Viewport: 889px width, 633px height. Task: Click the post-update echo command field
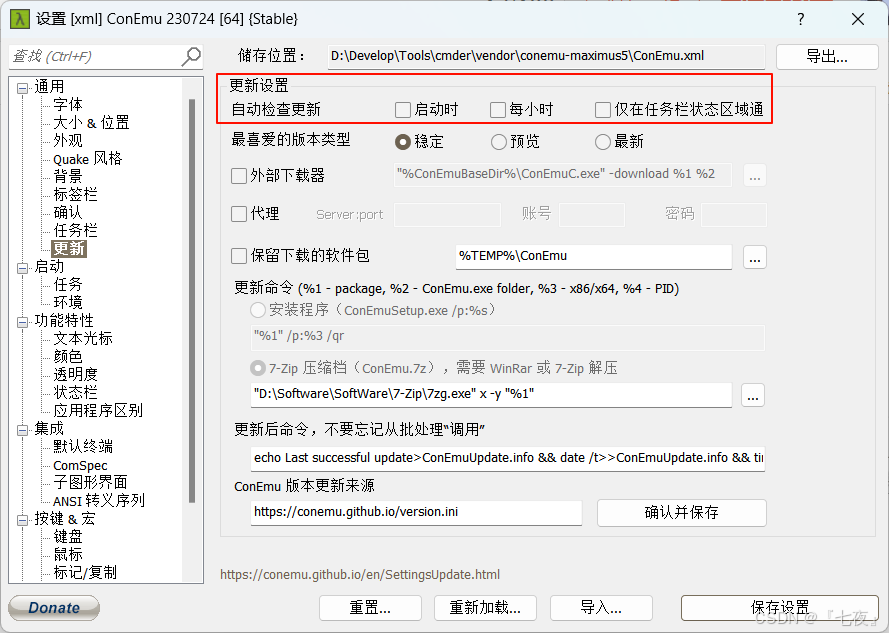[x=508, y=458]
